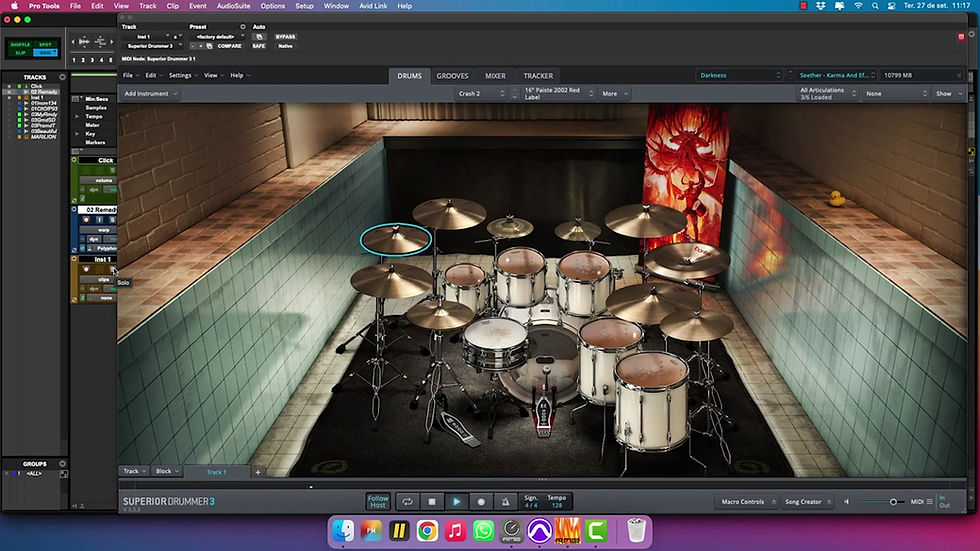Click the COMPARE button

click(229, 46)
